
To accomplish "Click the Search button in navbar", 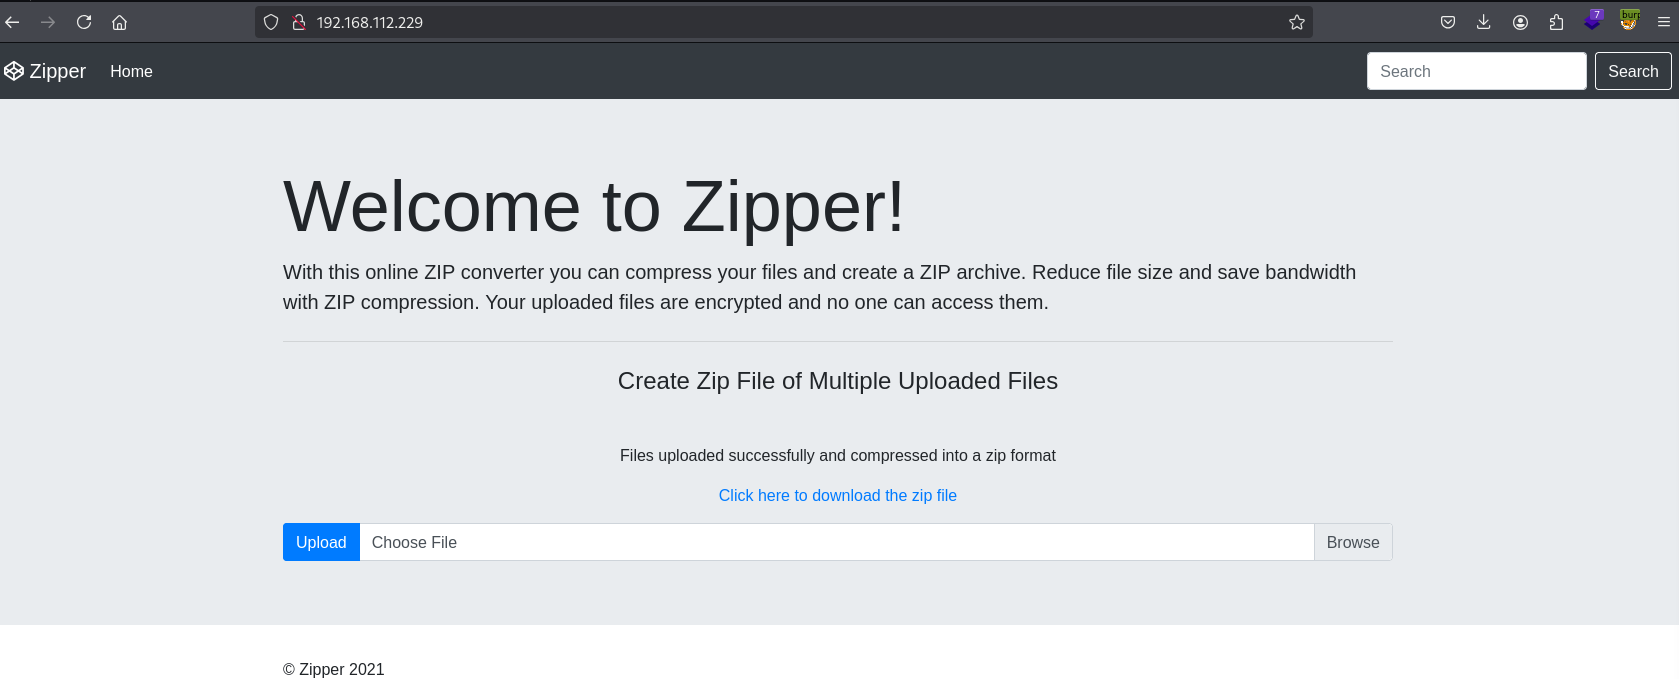I will pos(1633,71).
